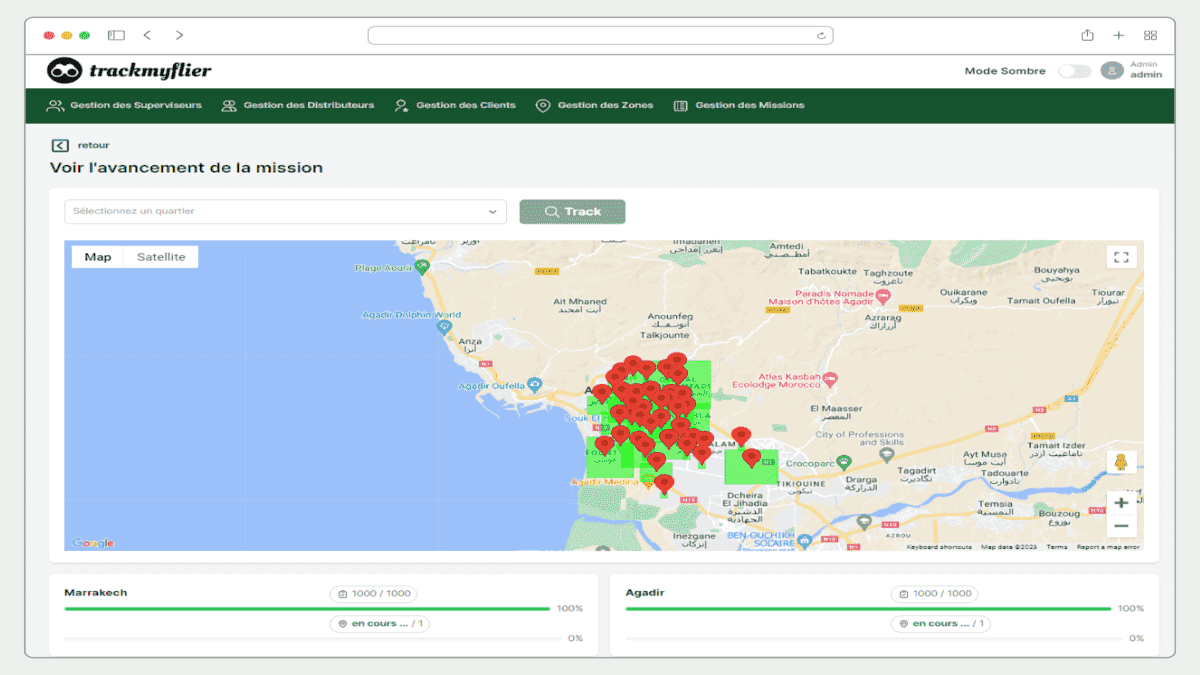Open the browser share menu
This screenshot has height=675, width=1200.
pos(1087,35)
